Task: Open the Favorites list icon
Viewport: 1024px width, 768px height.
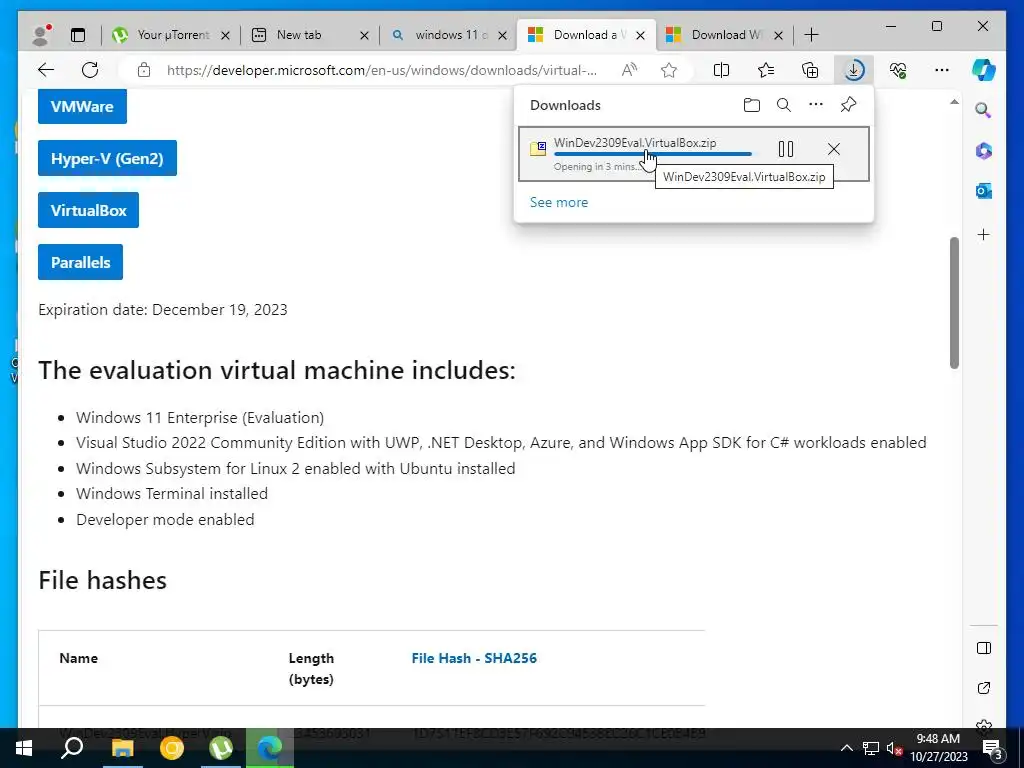Action: (765, 70)
